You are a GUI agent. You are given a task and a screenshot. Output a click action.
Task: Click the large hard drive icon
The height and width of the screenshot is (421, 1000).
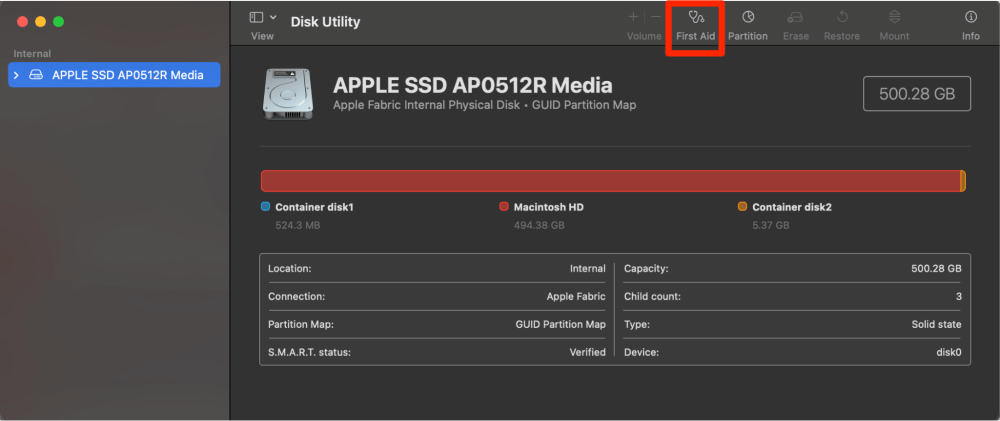pyautogui.click(x=290, y=95)
